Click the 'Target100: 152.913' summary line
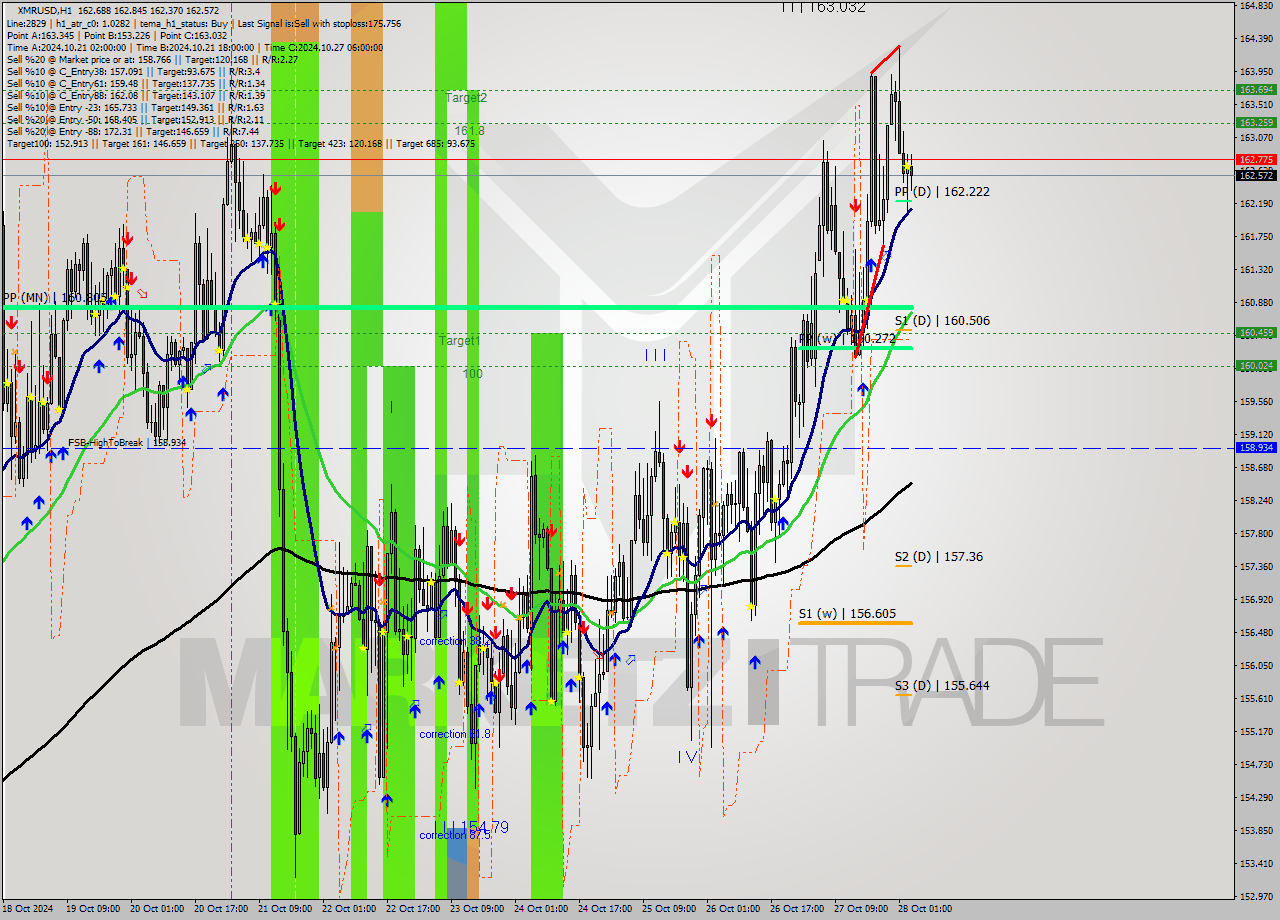This screenshot has width=1280, height=920. pyautogui.click(x=240, y=143)
